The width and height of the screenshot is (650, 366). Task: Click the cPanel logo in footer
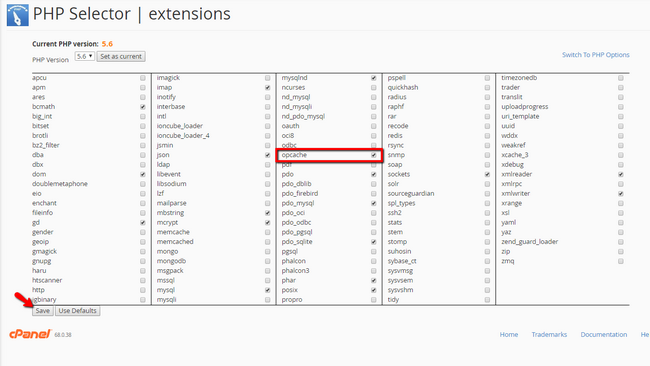pyautogui.click(x=30, y=334)
